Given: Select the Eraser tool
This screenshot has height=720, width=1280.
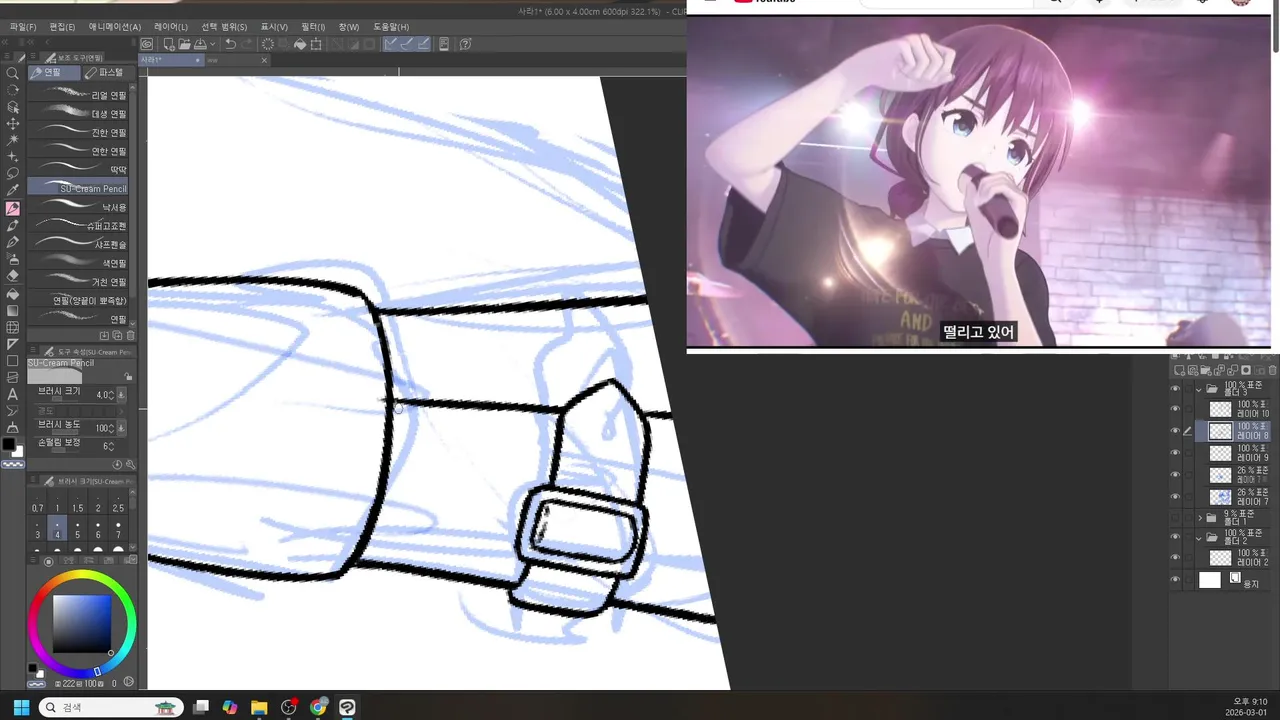Looking at the screenshot, I should click(13, 276).
